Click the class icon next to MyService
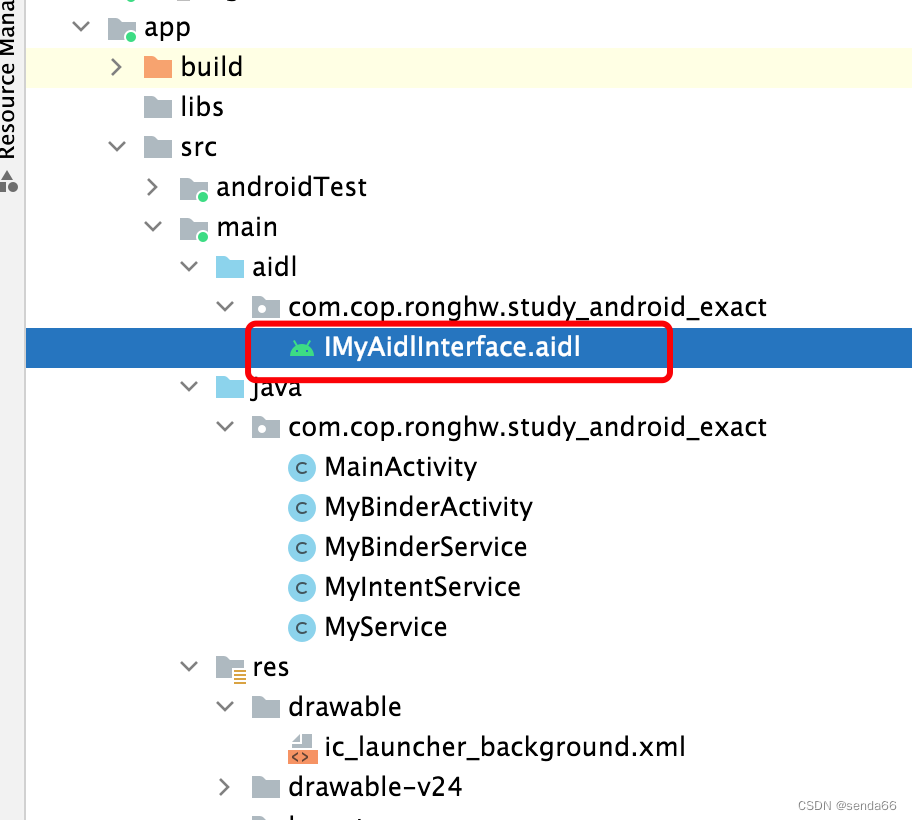 coord(302,627)
